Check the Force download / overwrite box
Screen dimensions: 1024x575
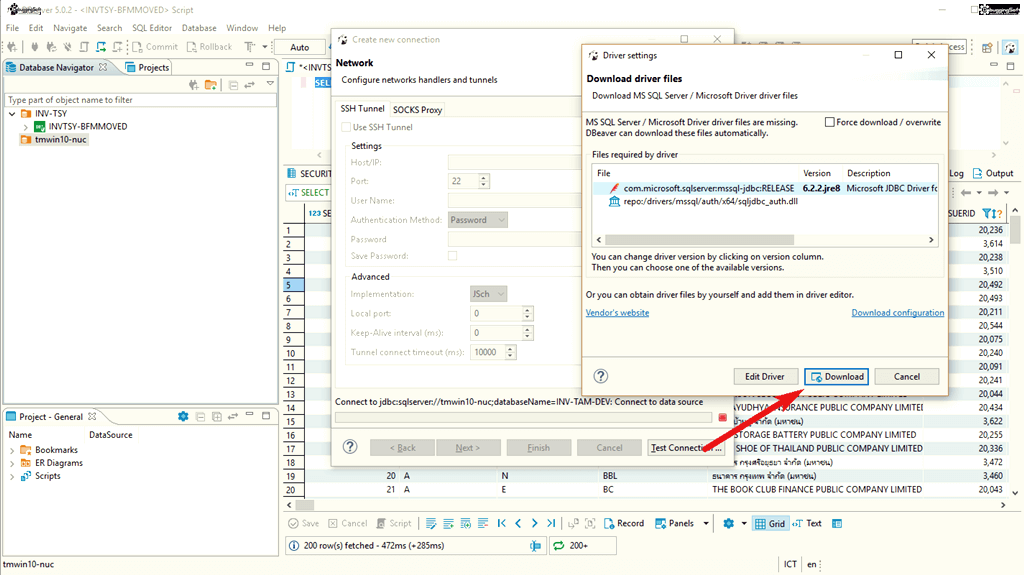click(829, 122)
